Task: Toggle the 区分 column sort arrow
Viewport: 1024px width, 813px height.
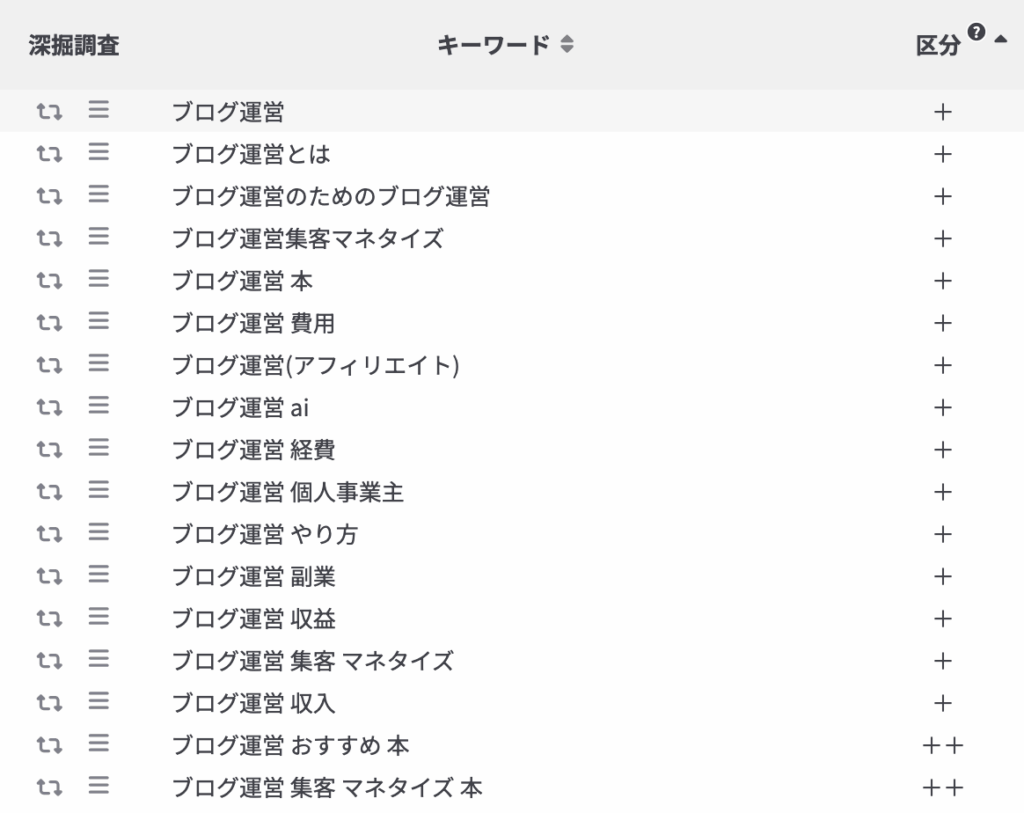Action: pos(1000,39)
